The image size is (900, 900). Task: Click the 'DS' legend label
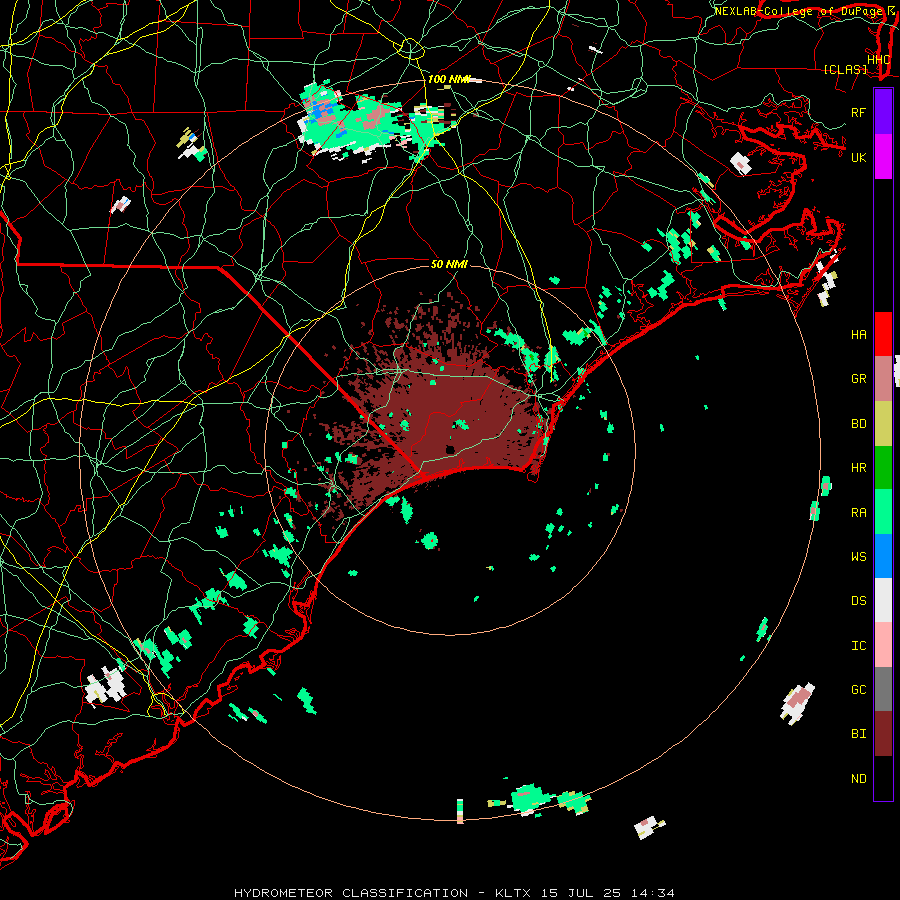pyautogui.click(x=858, y=601)
